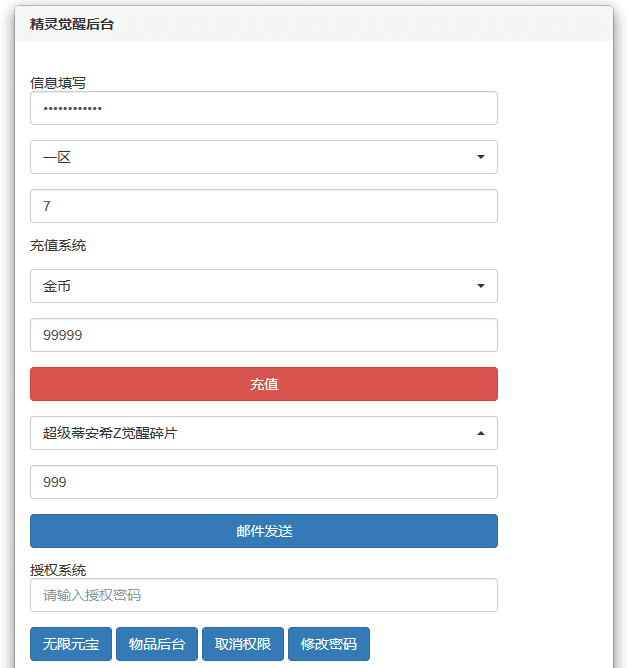Click the 无限元宝 button
This screenshot has width=633, height=668.
tap(71, 644)
